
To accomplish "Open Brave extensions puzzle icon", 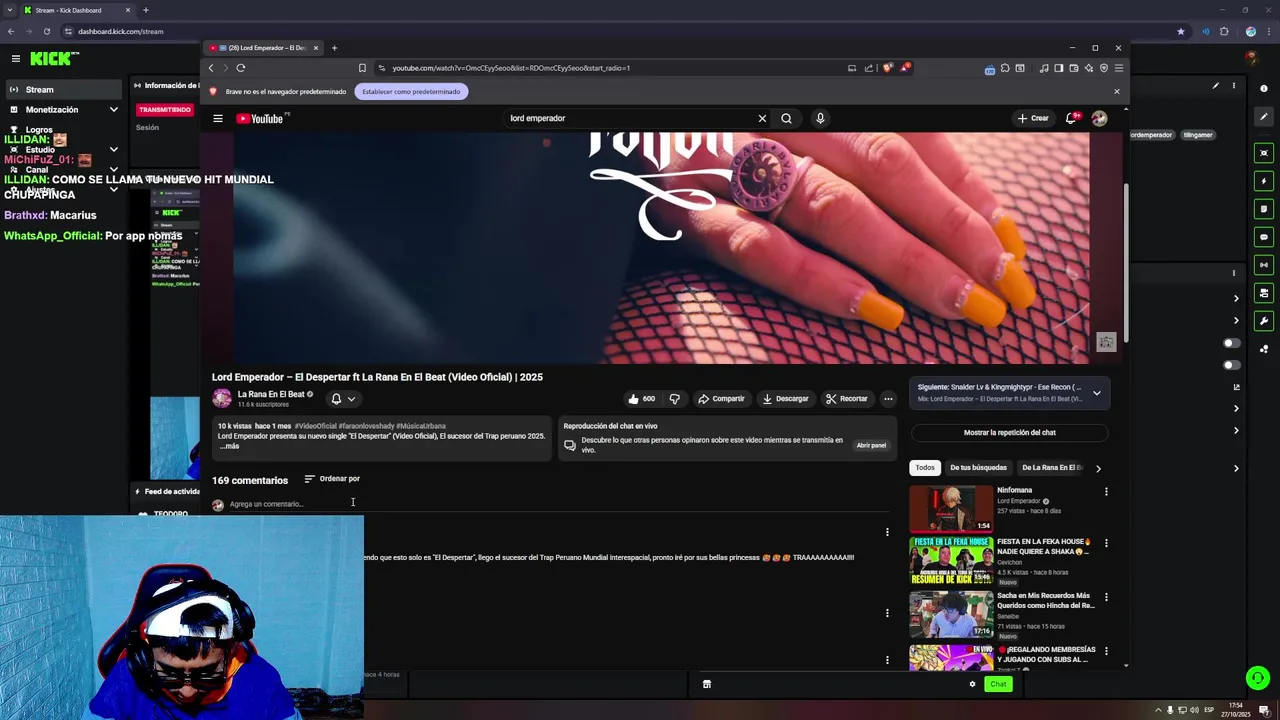I will 1004,68.
